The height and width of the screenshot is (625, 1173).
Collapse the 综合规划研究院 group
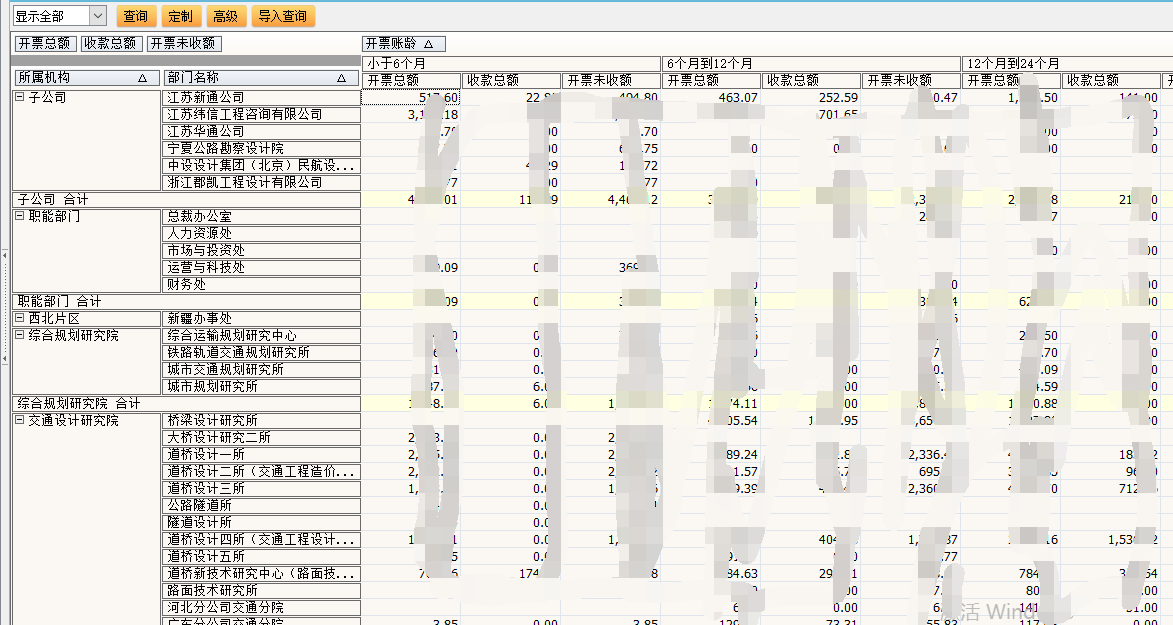pyautogui.click(x=20, y=335)
